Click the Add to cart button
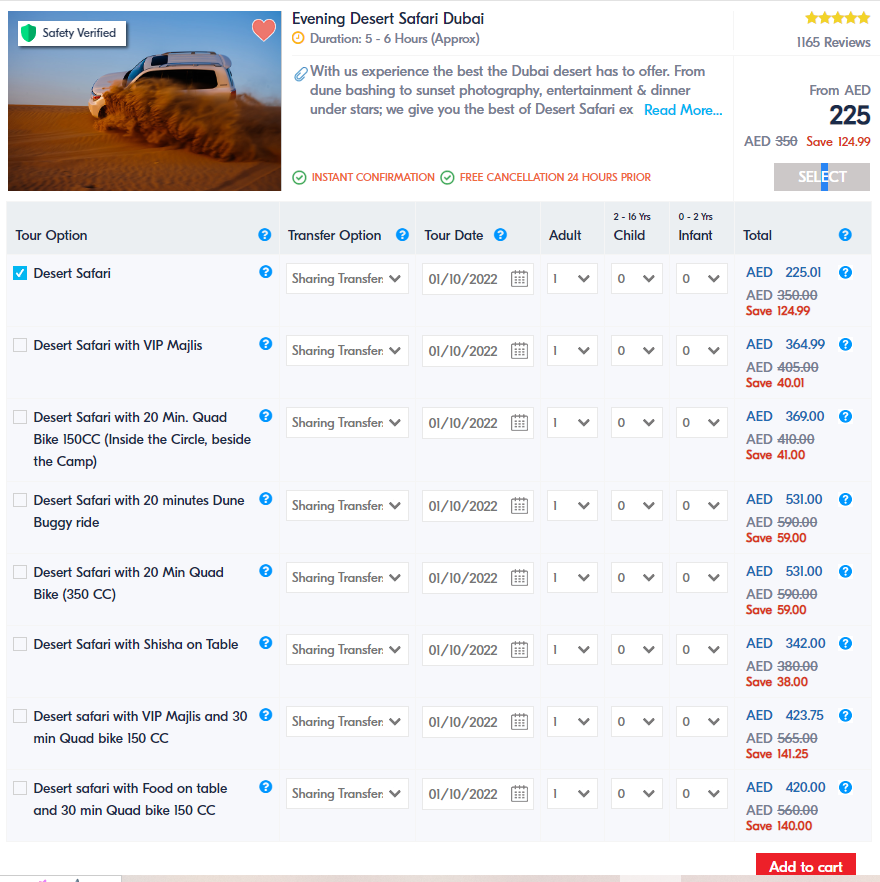 click(x=805, y=866)
